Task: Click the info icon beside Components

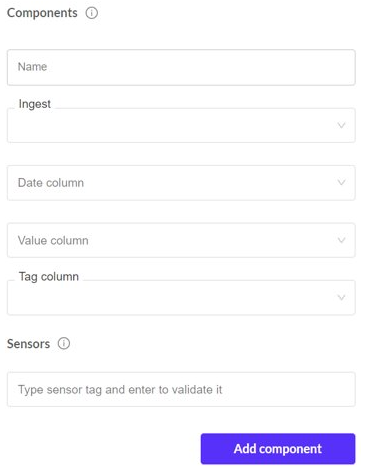Action: (x=92, y=13)
